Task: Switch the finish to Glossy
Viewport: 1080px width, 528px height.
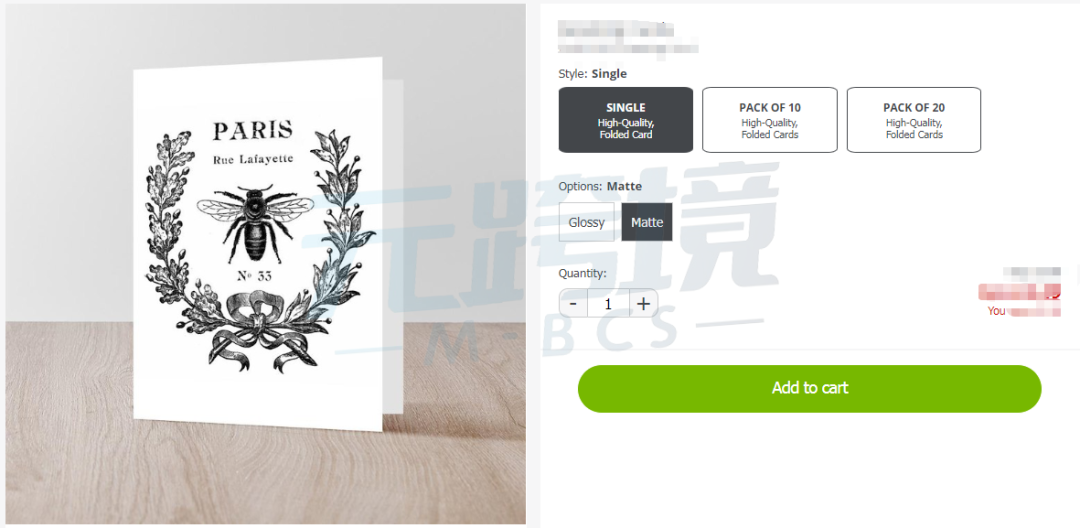Action: [586, 222]
